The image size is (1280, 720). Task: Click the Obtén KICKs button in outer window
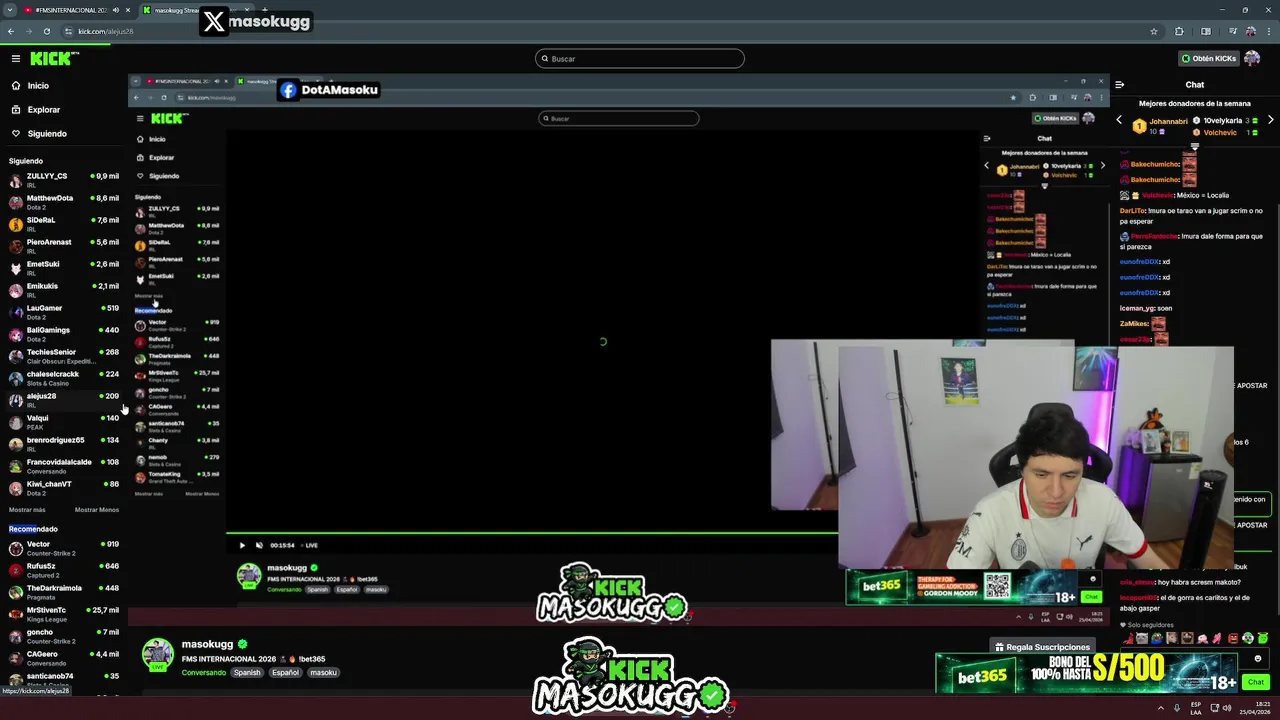coord(1208,59)
